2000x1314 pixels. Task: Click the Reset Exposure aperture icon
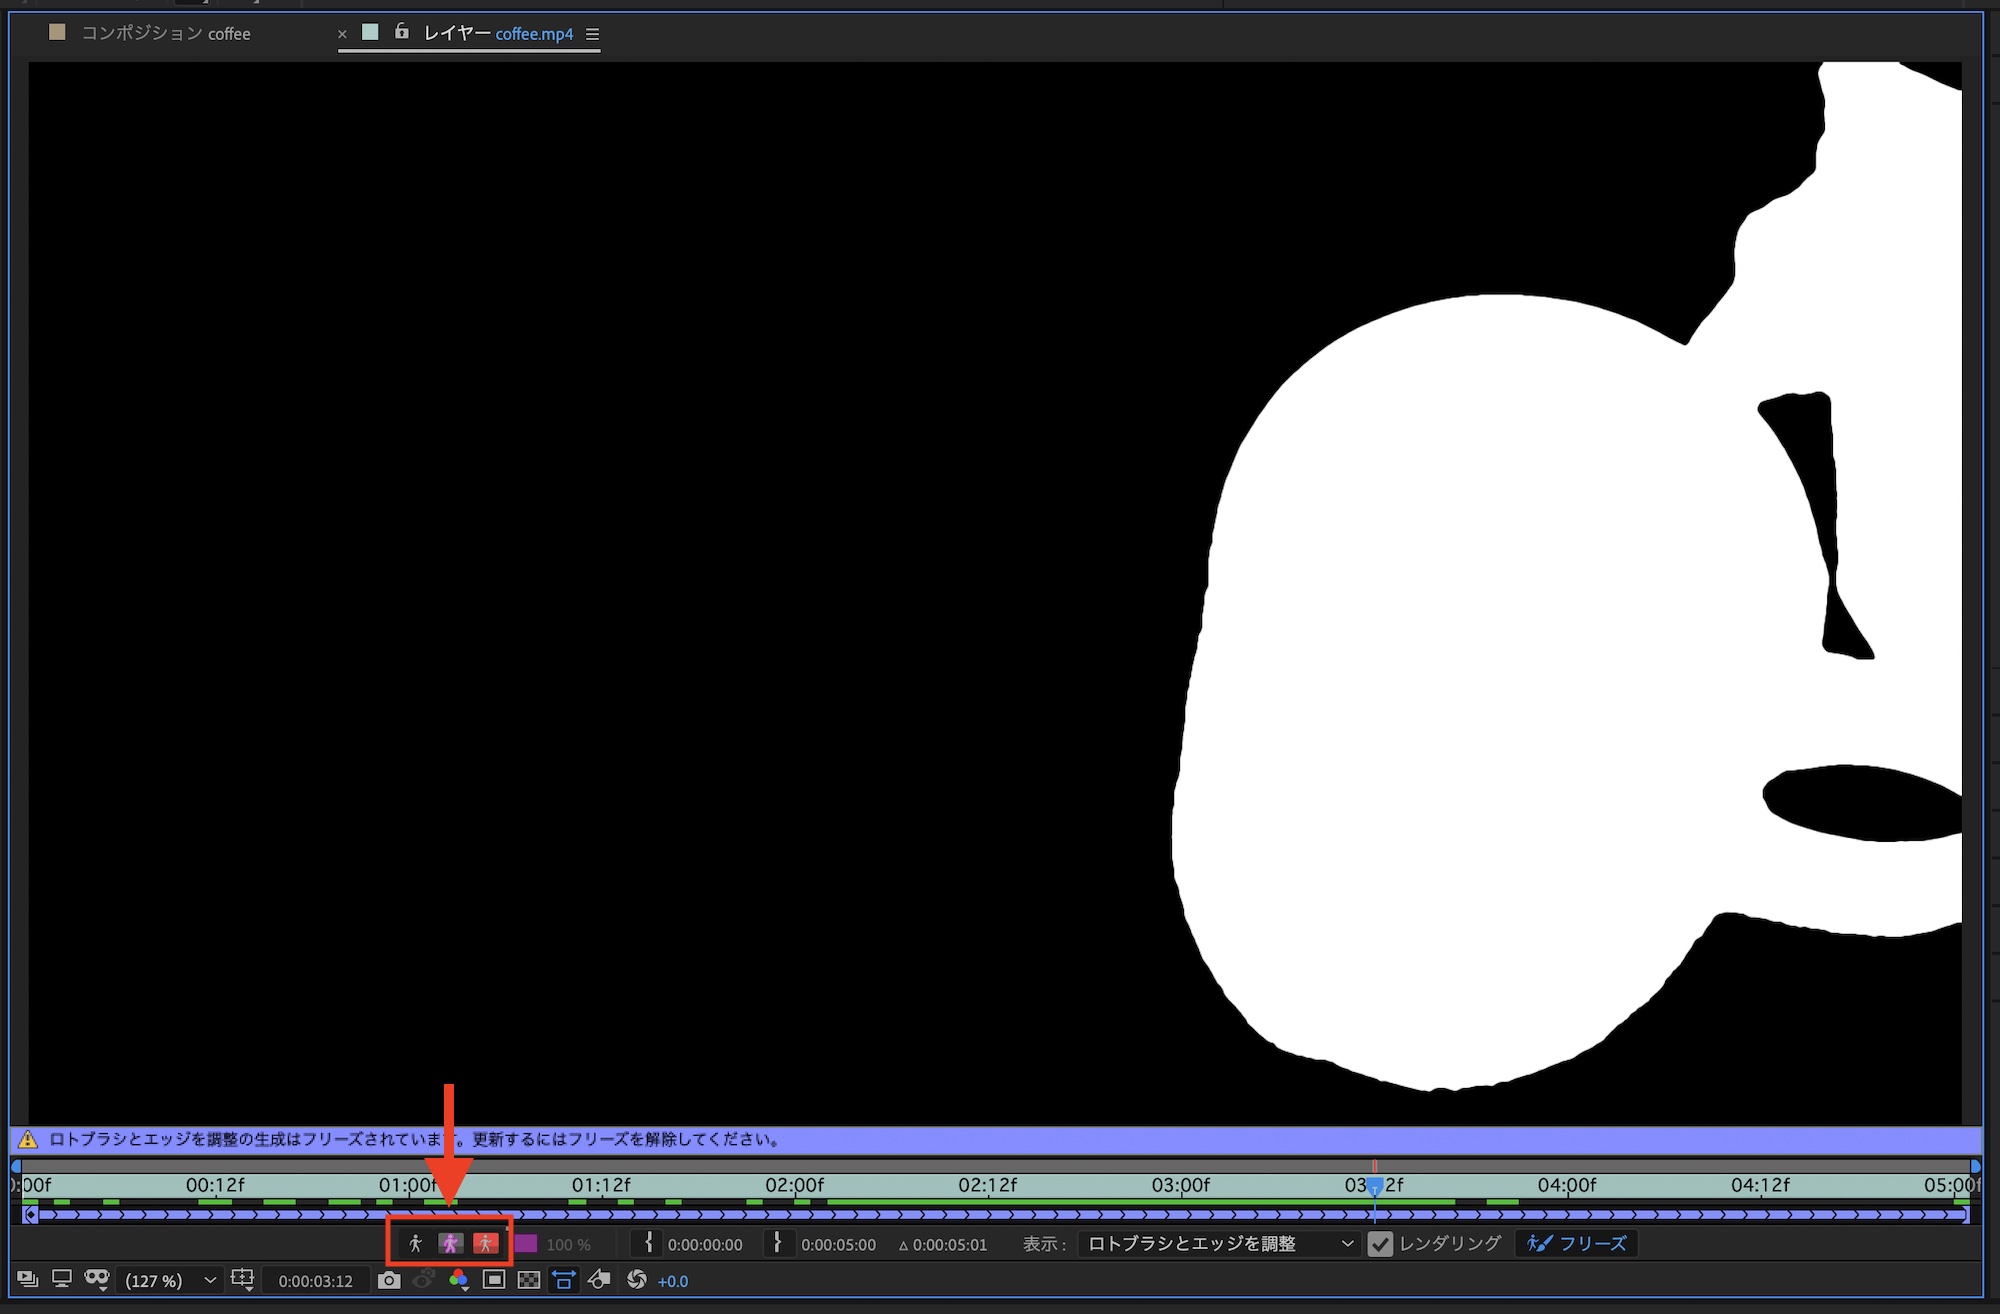click(x=636, y=1280)
